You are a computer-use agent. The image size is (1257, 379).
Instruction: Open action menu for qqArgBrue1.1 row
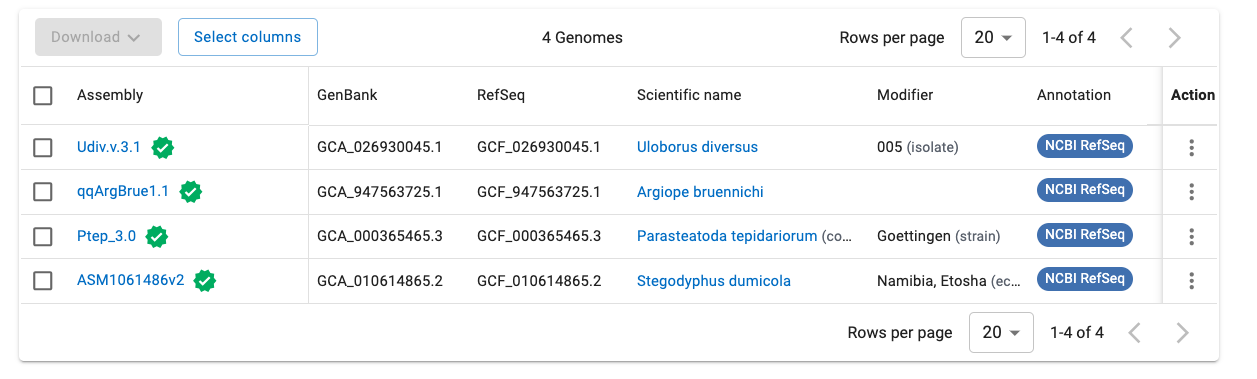pyautogui.click(x=1191, y=192)
